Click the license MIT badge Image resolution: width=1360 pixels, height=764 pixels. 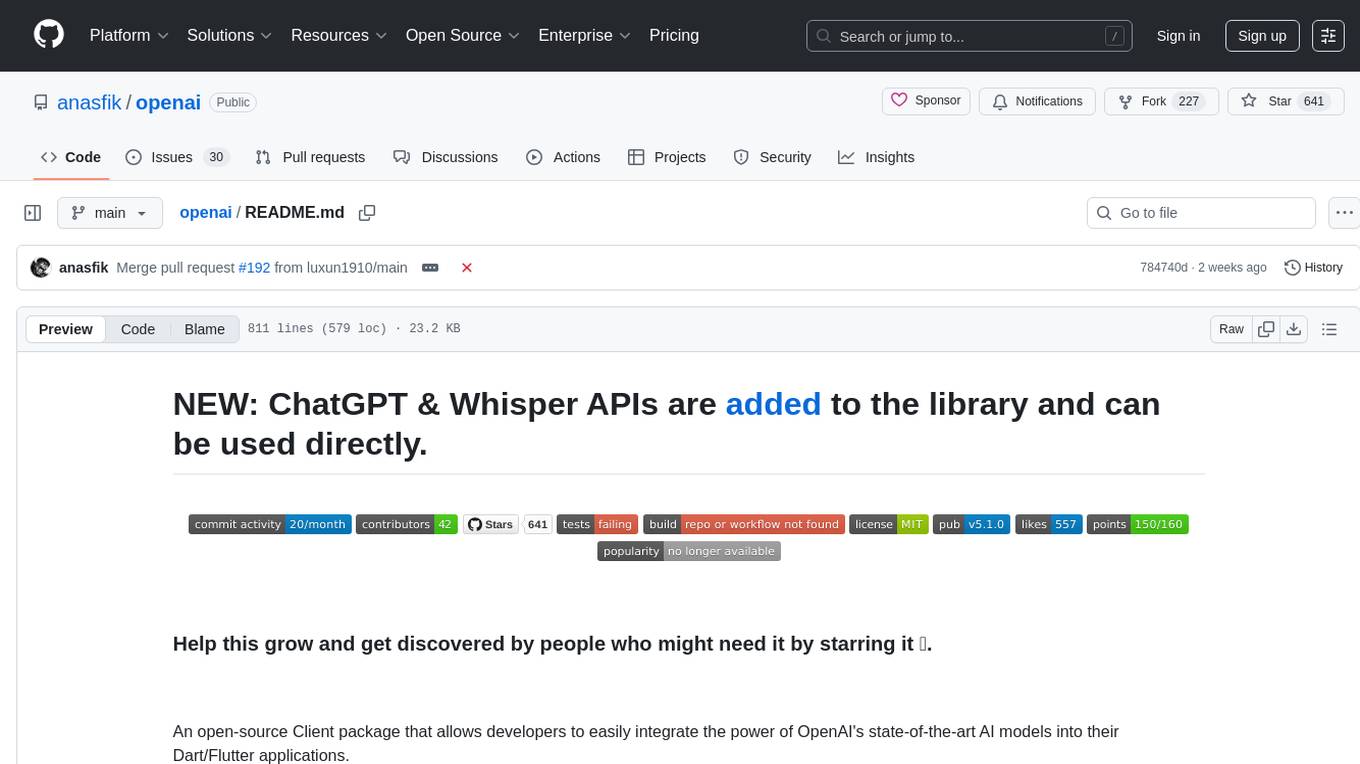click(889, 524)
